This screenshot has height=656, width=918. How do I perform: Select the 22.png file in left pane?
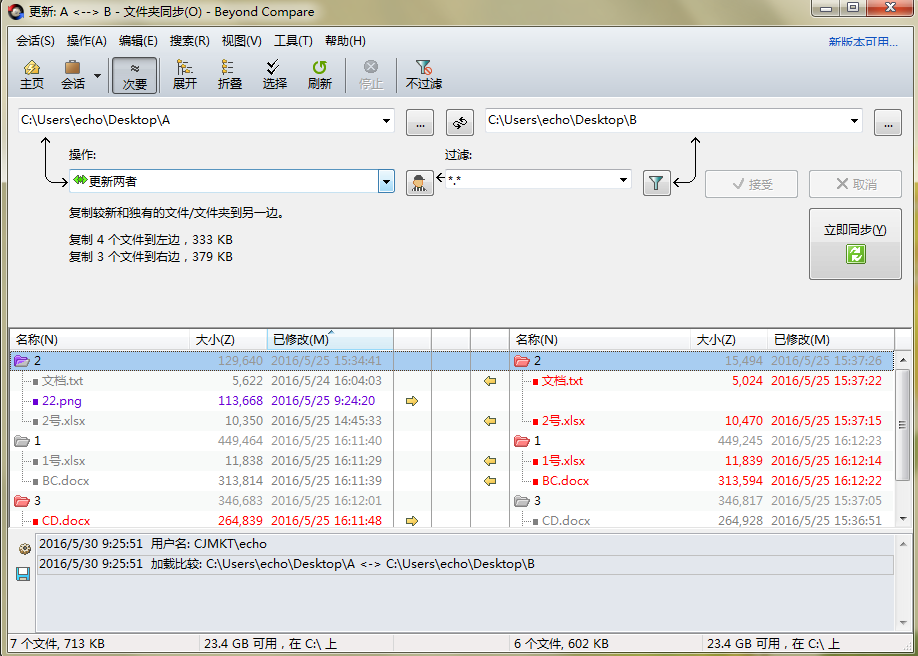62,401
